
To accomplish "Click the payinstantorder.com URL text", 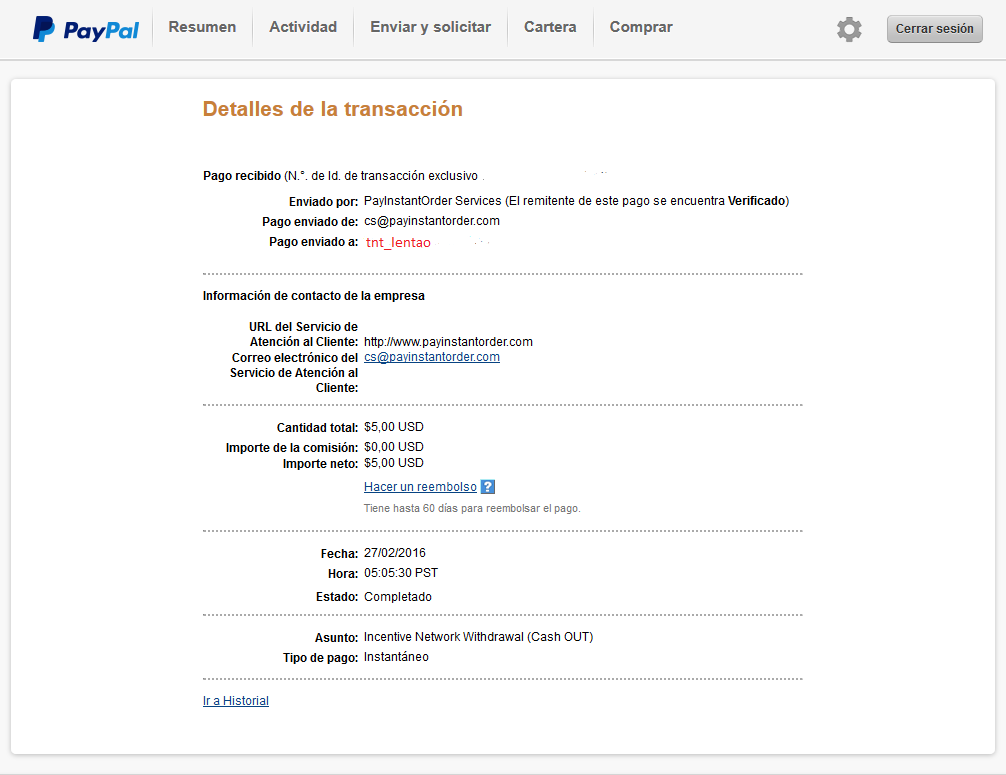I will click(448, 342).
